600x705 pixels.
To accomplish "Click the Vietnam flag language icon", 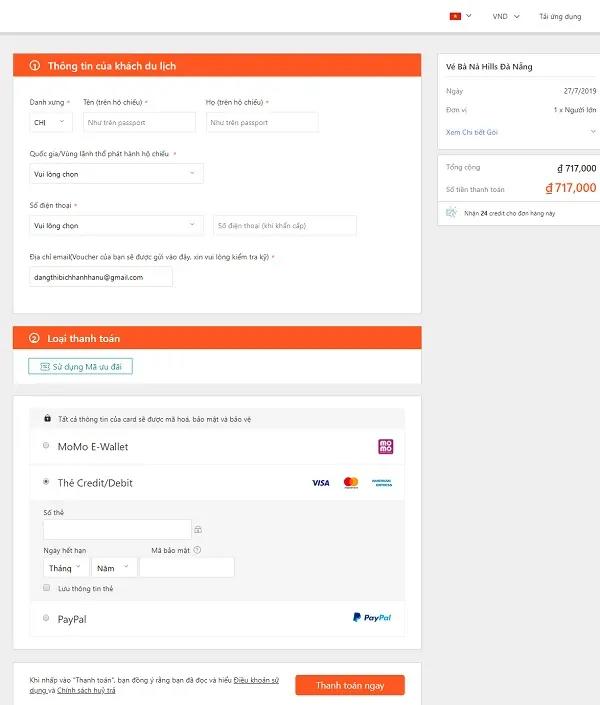I will click(455, 16).
